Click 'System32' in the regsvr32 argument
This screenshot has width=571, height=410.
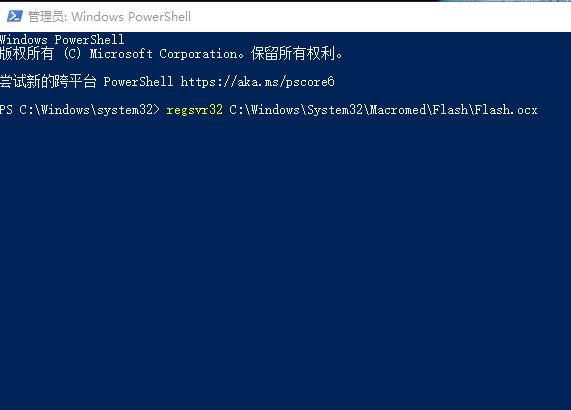[335, 110]
